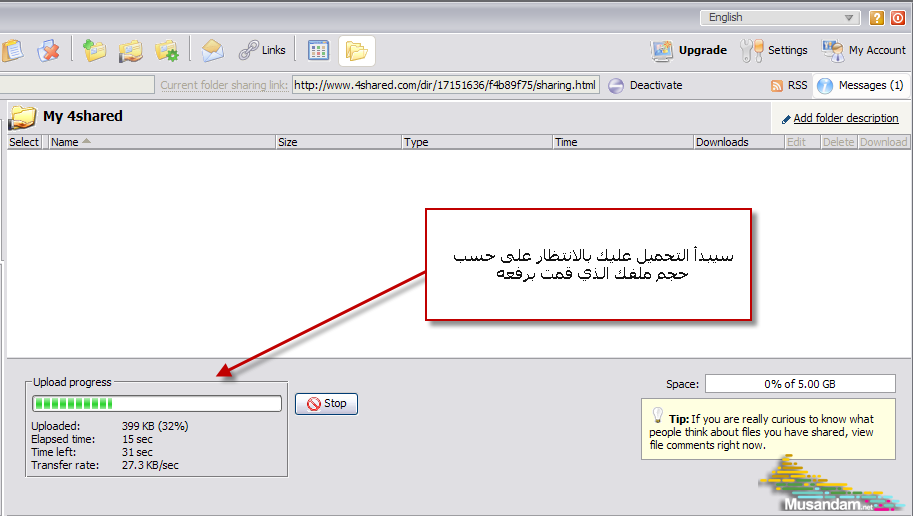Image resolution: width=913 pixels, height=516 pixels.
Task: Sort by the Downloads column header
Action: pyautogui.click(x=738, y=142)
